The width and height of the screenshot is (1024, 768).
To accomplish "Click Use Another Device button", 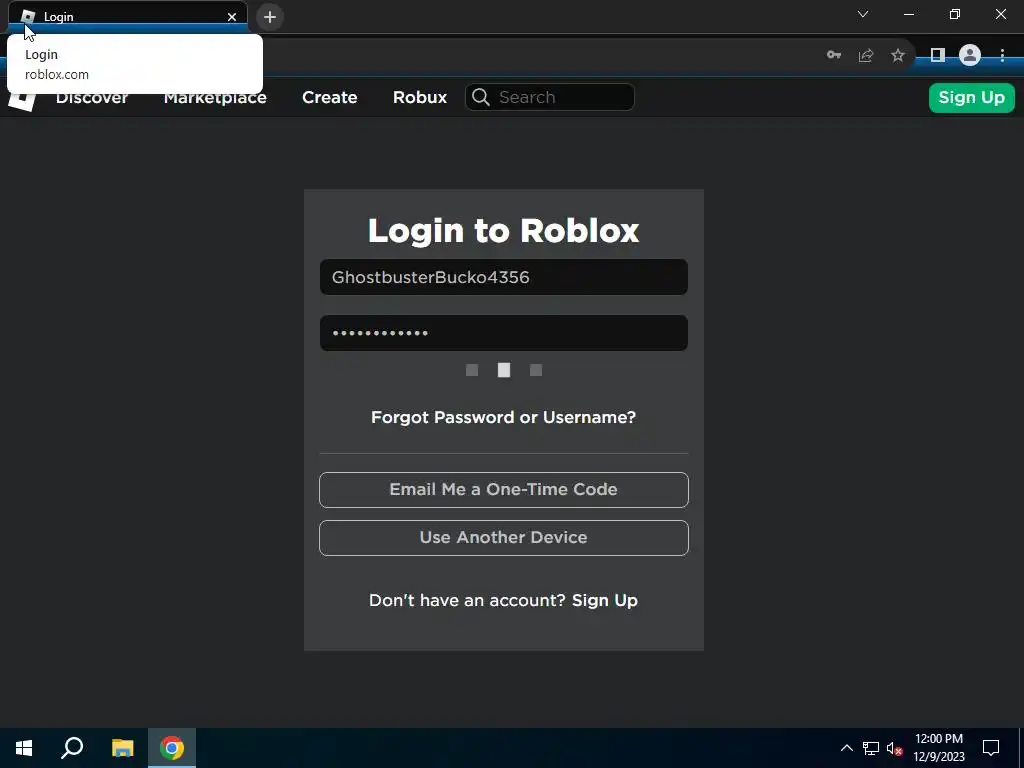I will click(x=504, y=537).
